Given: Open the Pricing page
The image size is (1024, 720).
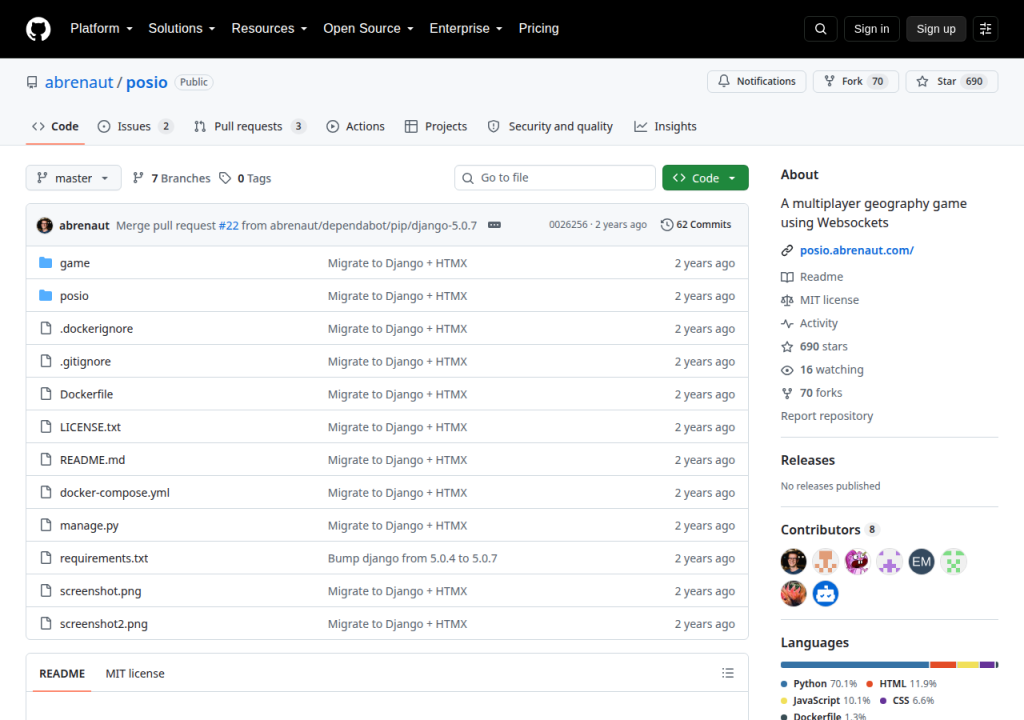Looking at the screenshot, I should (539, 29).
